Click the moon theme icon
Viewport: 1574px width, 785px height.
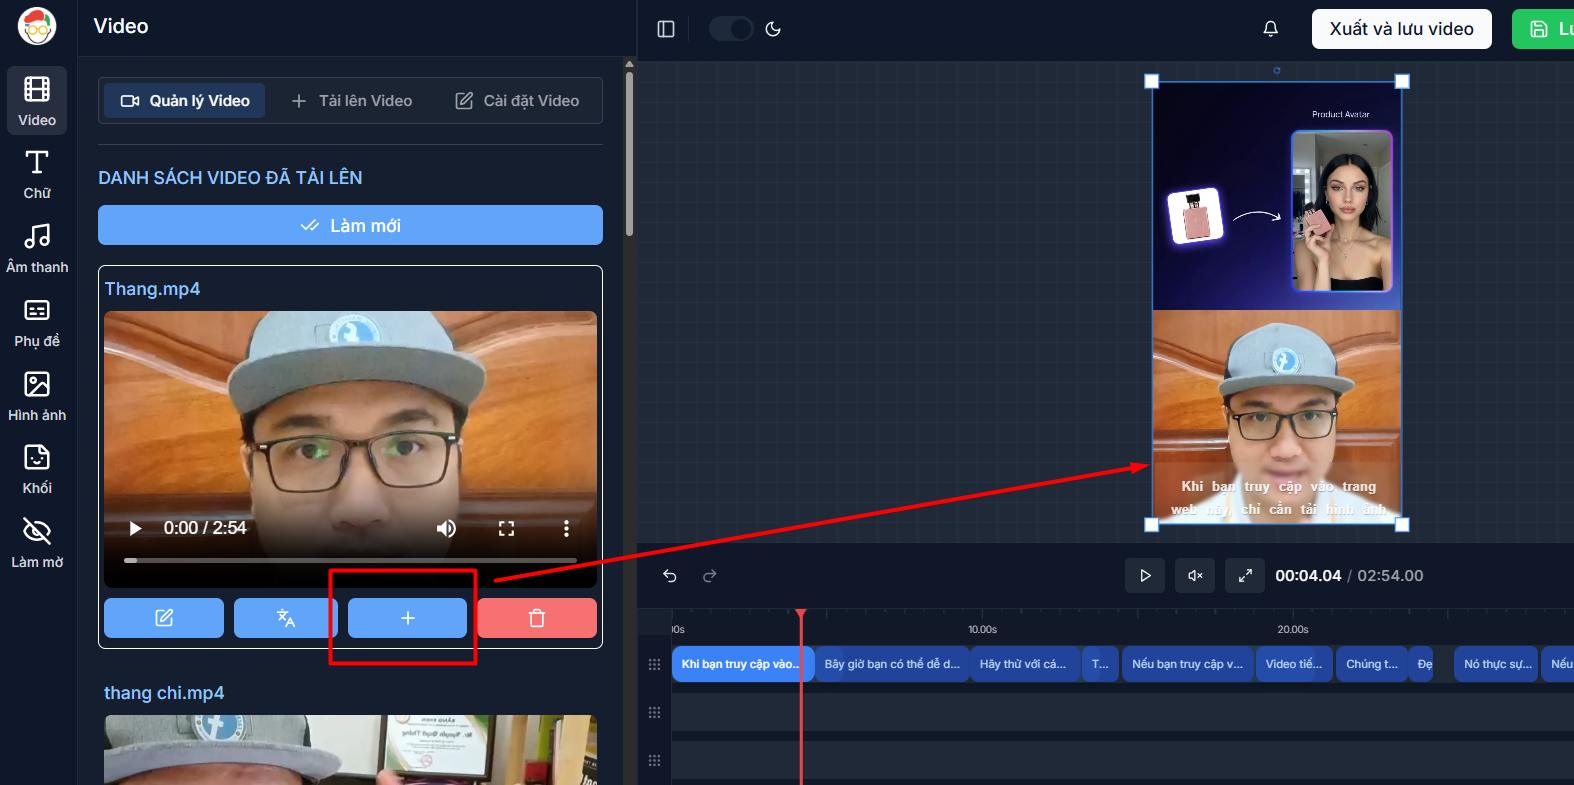tap(773, 29)
